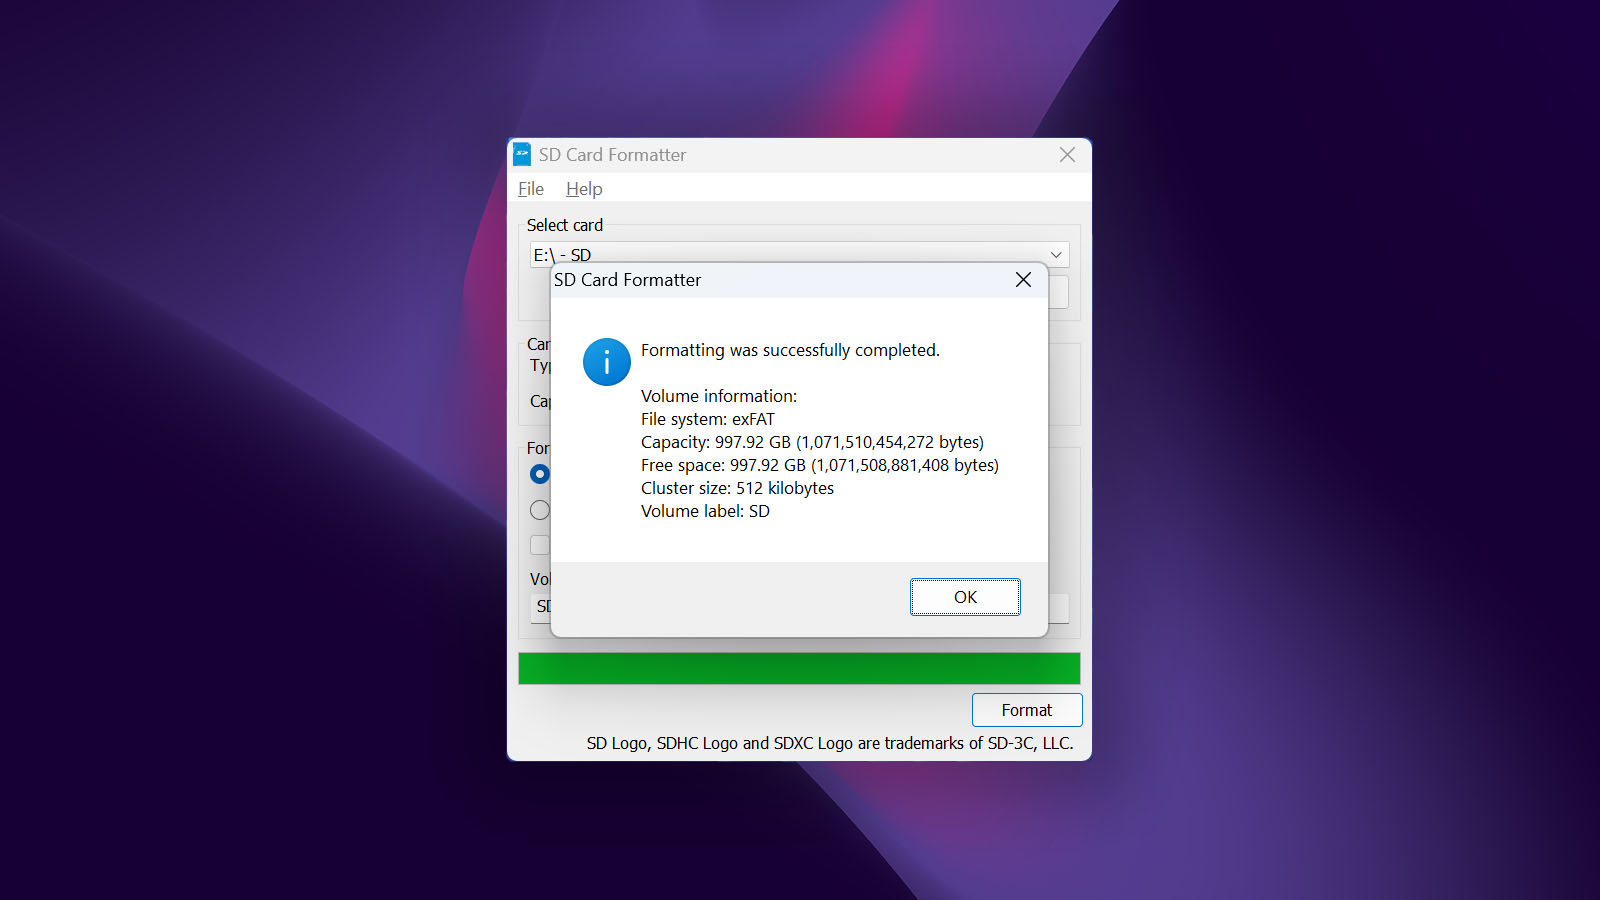The width and height of the screenshot is (1600, 900).
Task: Click the blue information icon in dialog
Action: pyautogui.click(x=607, y=362)
